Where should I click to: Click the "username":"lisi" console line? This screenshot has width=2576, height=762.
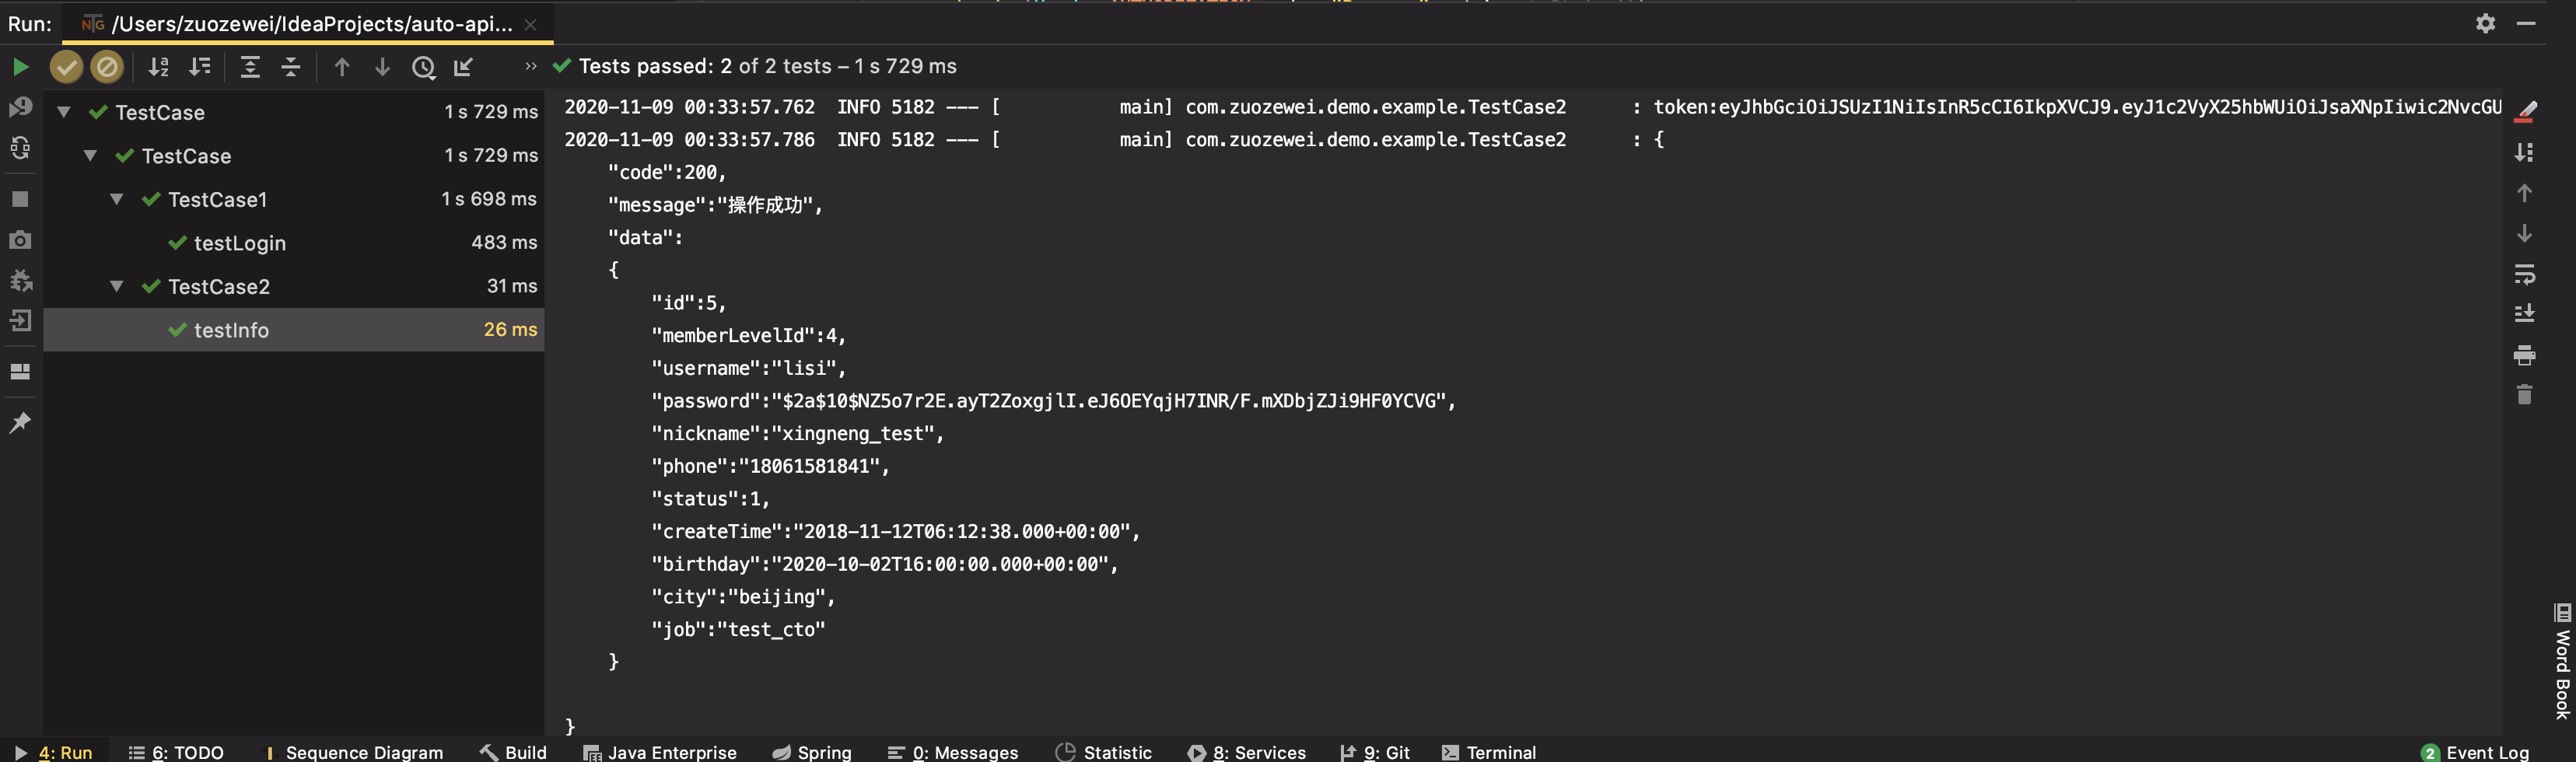coord(749,368)
